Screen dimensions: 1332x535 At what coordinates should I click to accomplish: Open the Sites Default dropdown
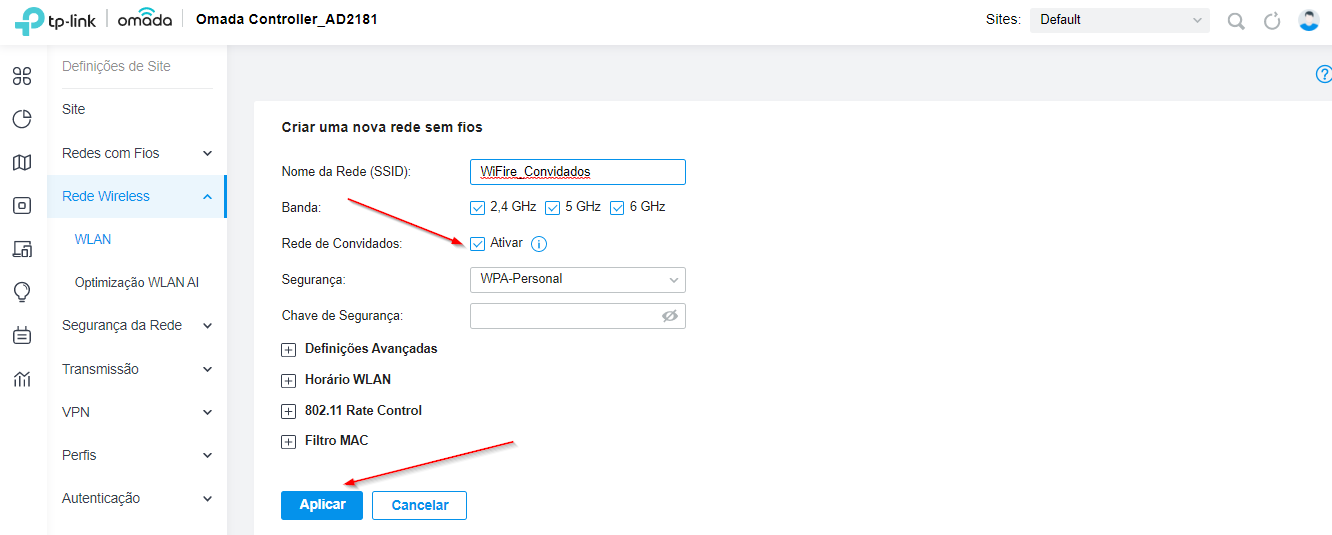coord(1120,20)
